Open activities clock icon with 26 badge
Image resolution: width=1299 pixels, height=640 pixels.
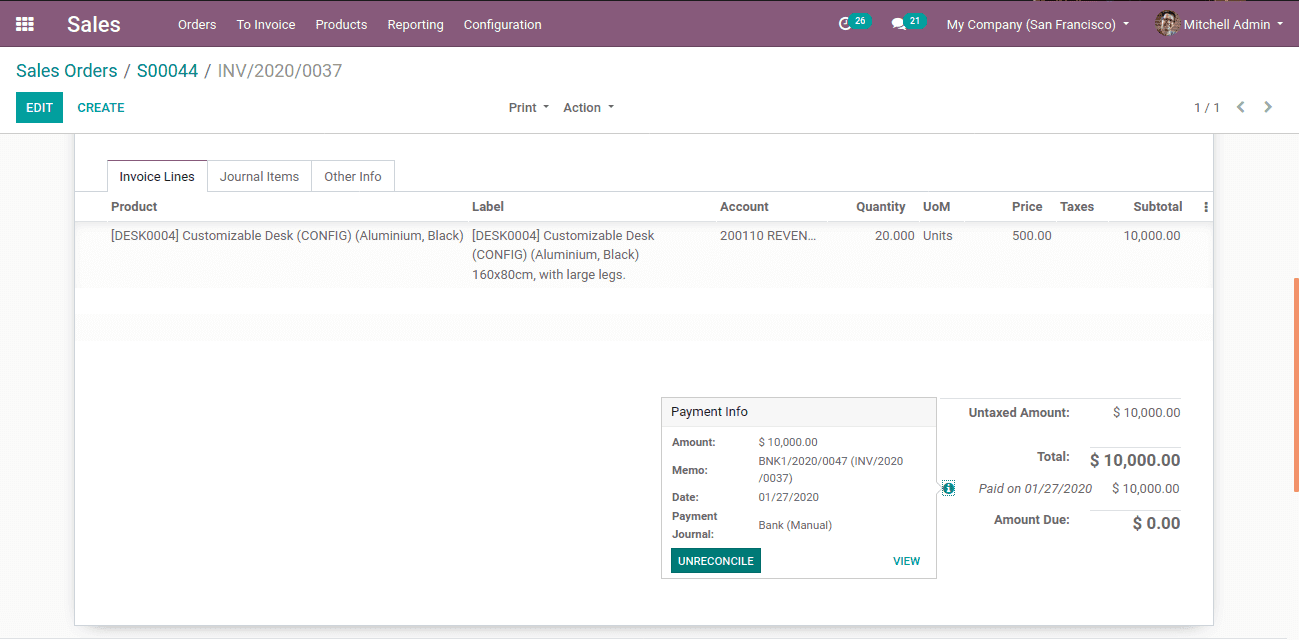853,23
